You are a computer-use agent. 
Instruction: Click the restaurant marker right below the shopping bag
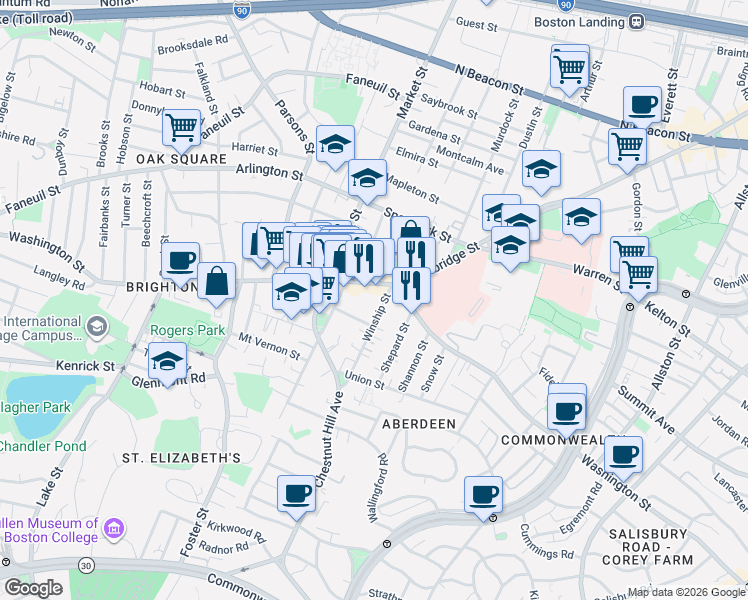(416, 253)
